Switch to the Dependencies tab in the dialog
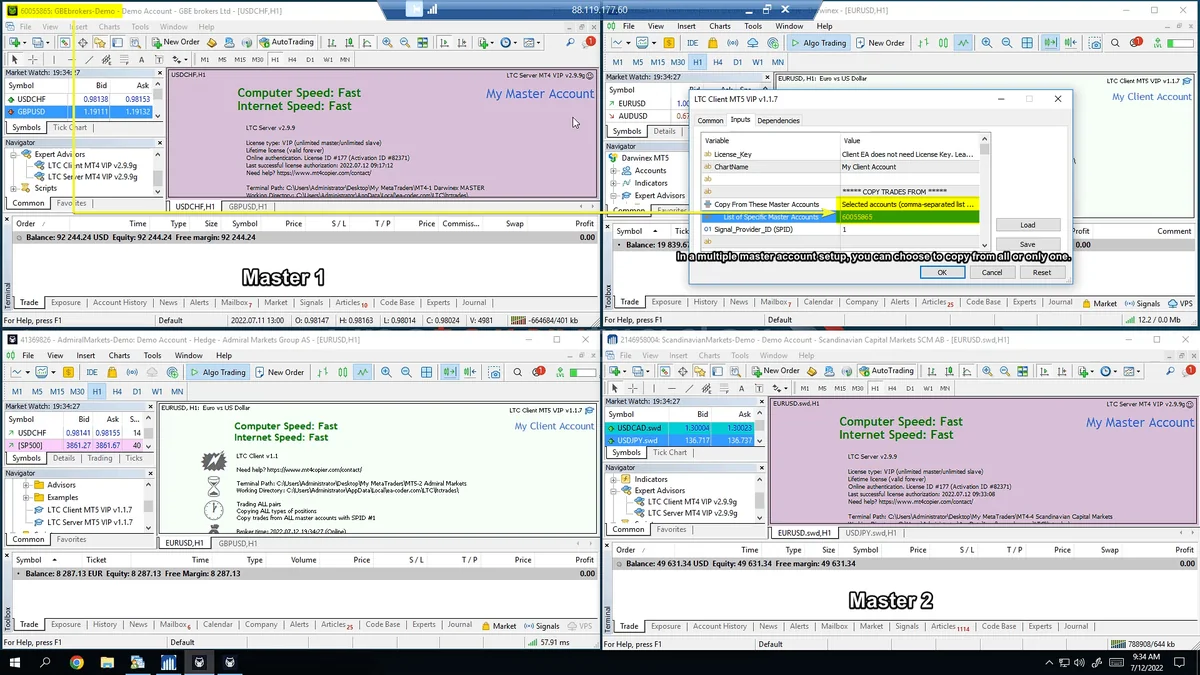 (778, 121)
